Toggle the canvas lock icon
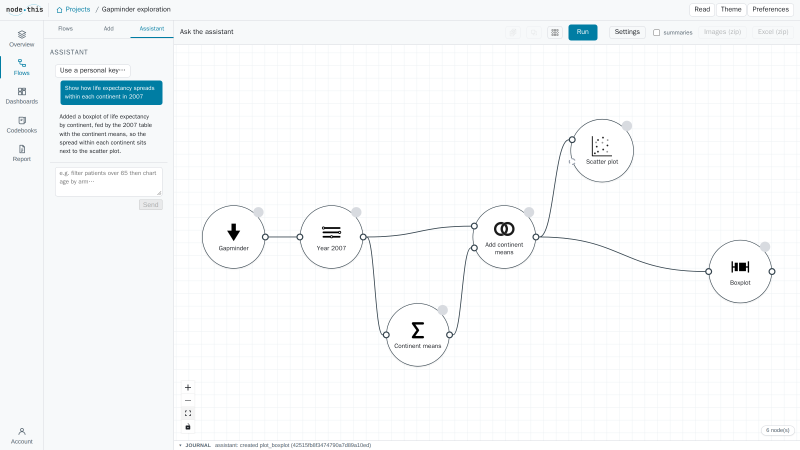 click(x=188, y=427)
